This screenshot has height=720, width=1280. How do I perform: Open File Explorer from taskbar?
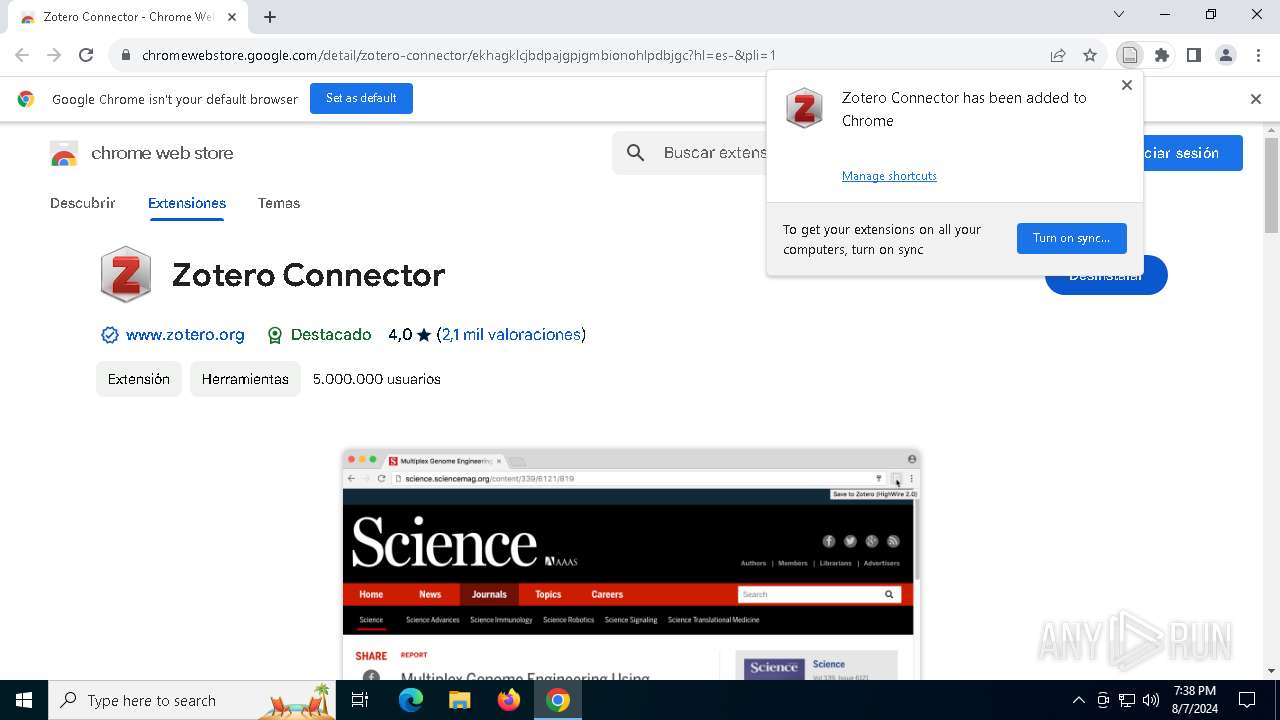[459, 700]
